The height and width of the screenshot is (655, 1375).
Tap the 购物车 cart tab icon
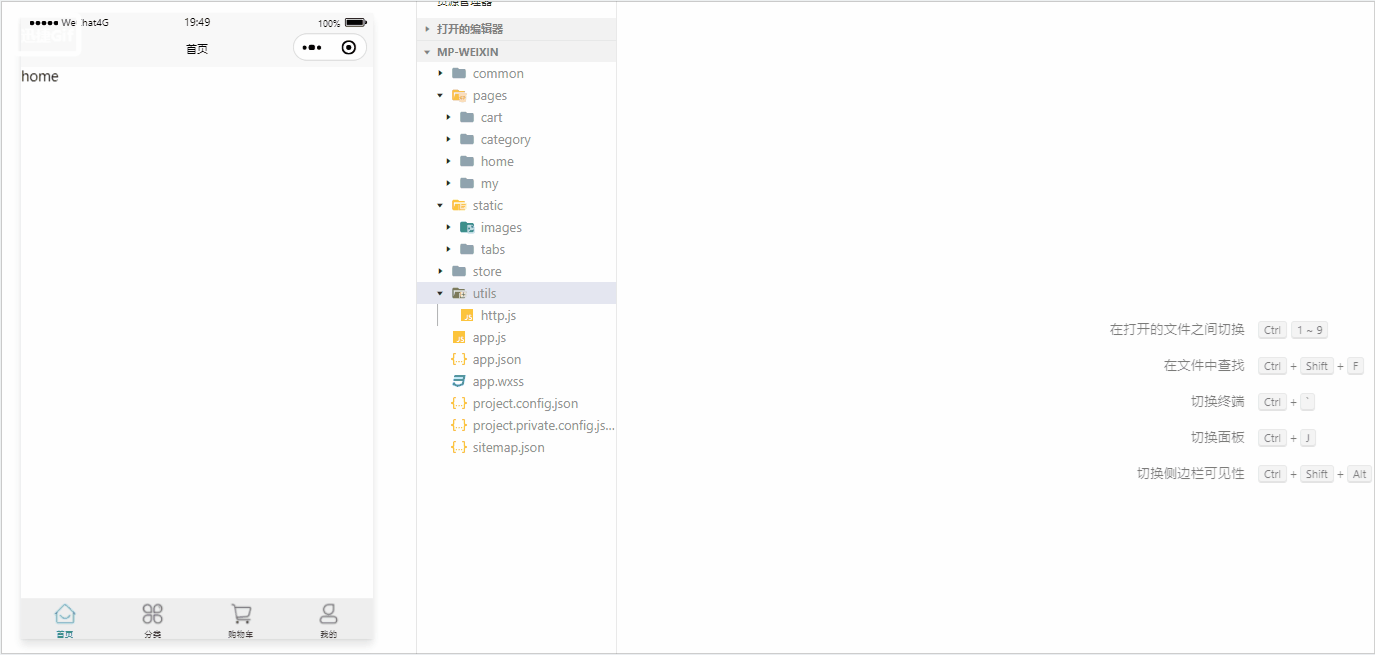[241, 614]
